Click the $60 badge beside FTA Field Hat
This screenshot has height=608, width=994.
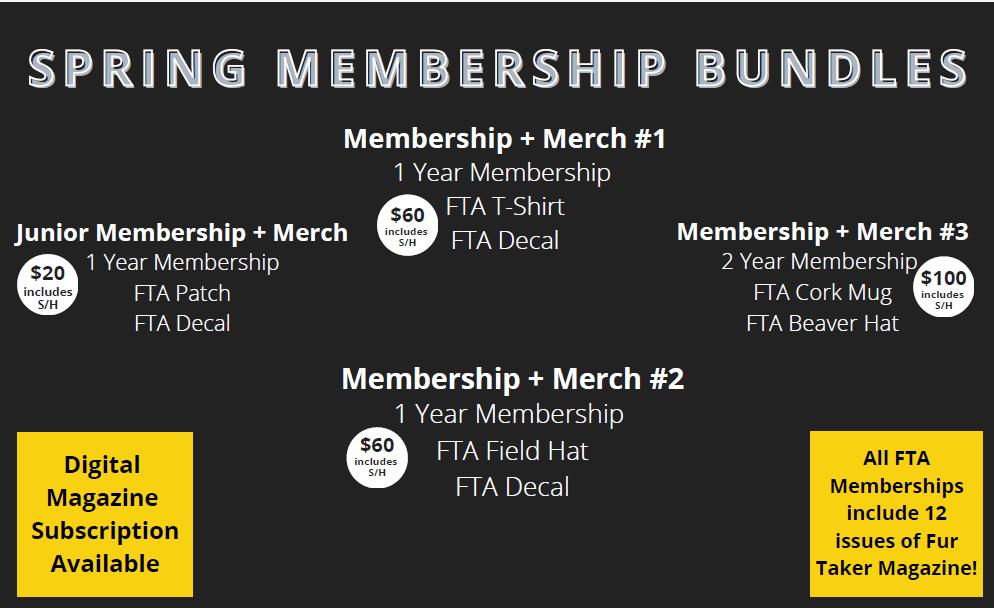(x=377, y=457)
